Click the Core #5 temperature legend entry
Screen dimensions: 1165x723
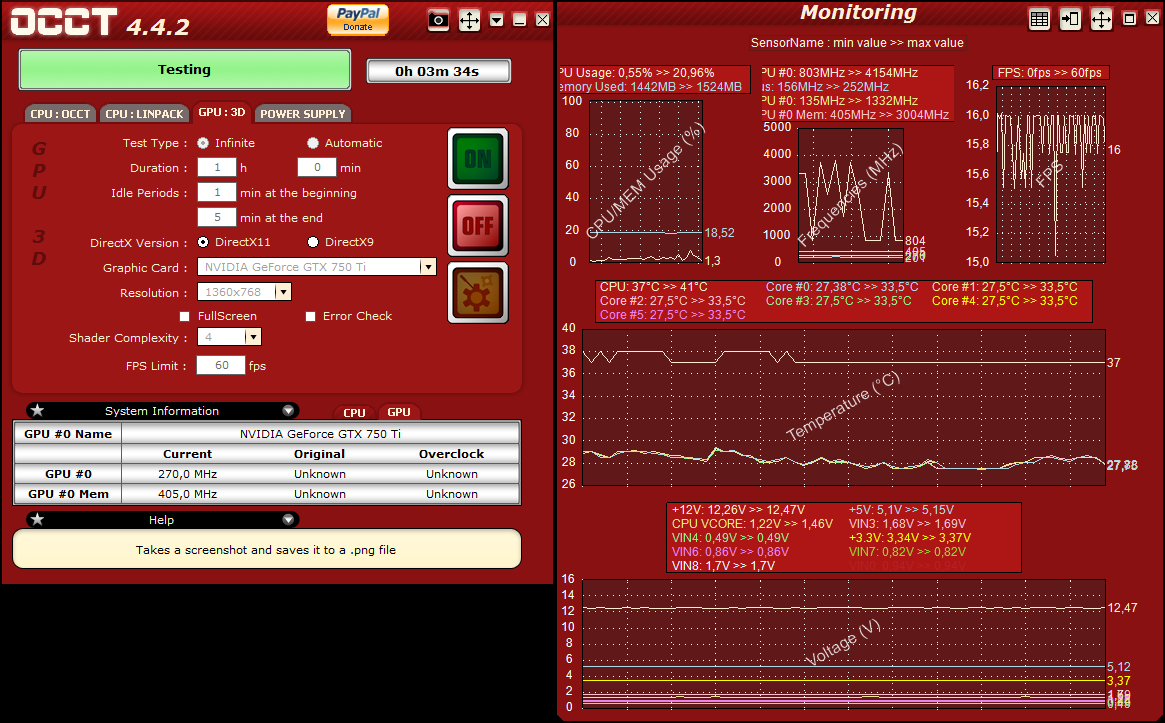click(672, 315)
